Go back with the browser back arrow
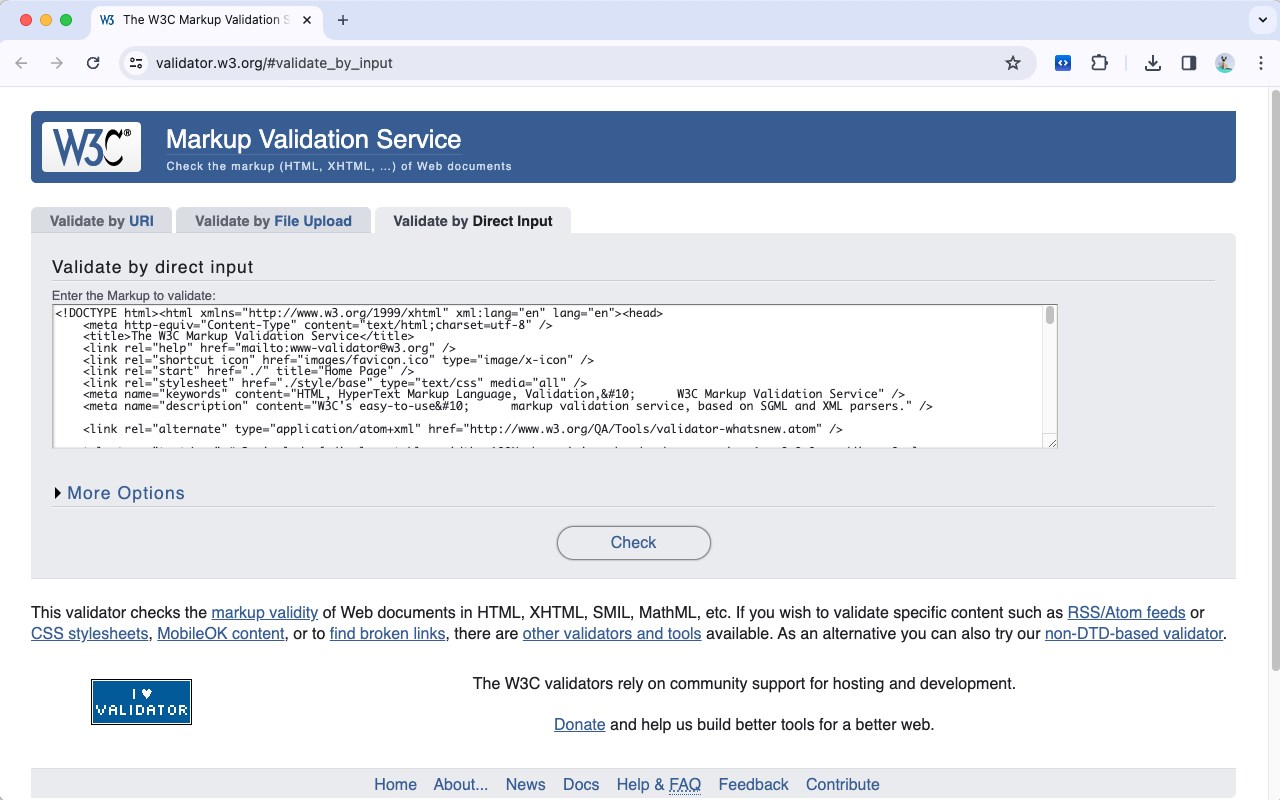1280x800 pixels. click(21, 63)
